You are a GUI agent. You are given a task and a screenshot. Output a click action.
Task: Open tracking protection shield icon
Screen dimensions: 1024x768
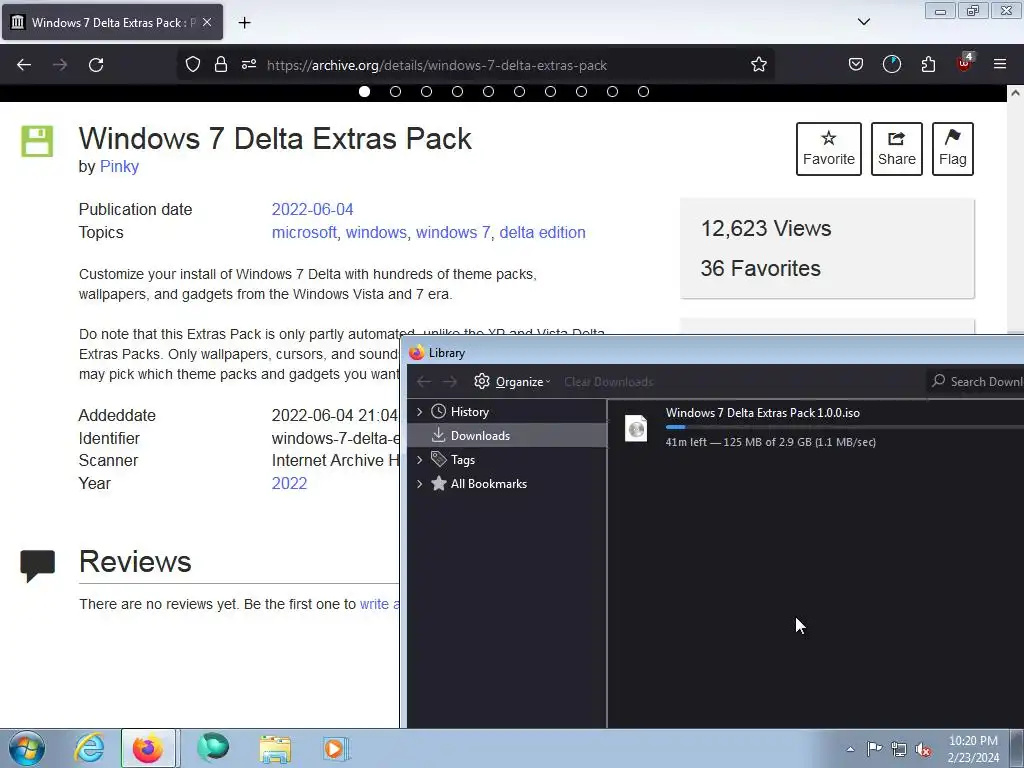pos(193,65)
